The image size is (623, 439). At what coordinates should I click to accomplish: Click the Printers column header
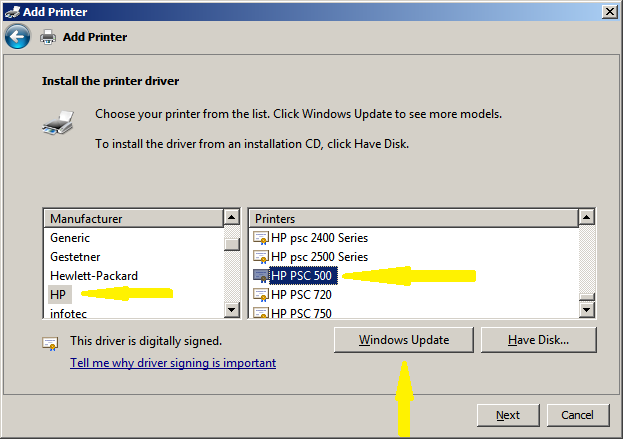pos(414,219)
